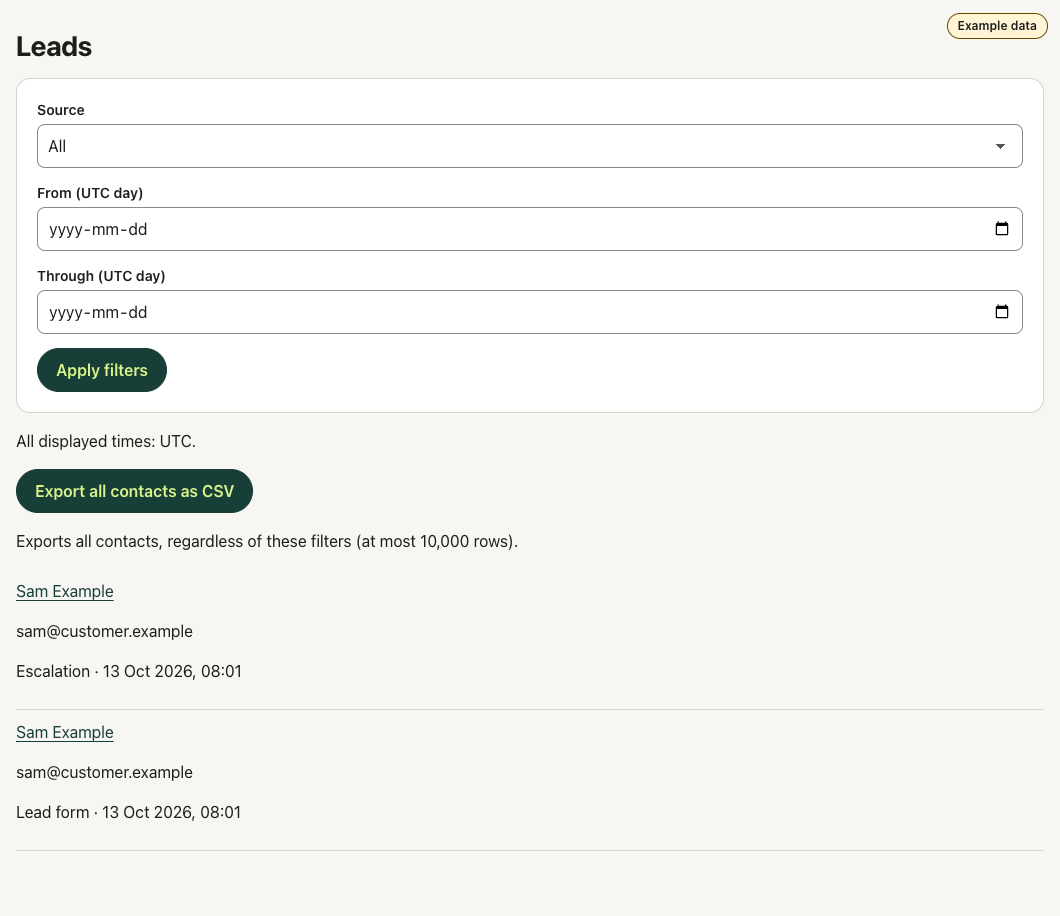Open Sam Example link in Lead form entry
This screenshot has width=1060, height=916.
(x=65, y=733)
